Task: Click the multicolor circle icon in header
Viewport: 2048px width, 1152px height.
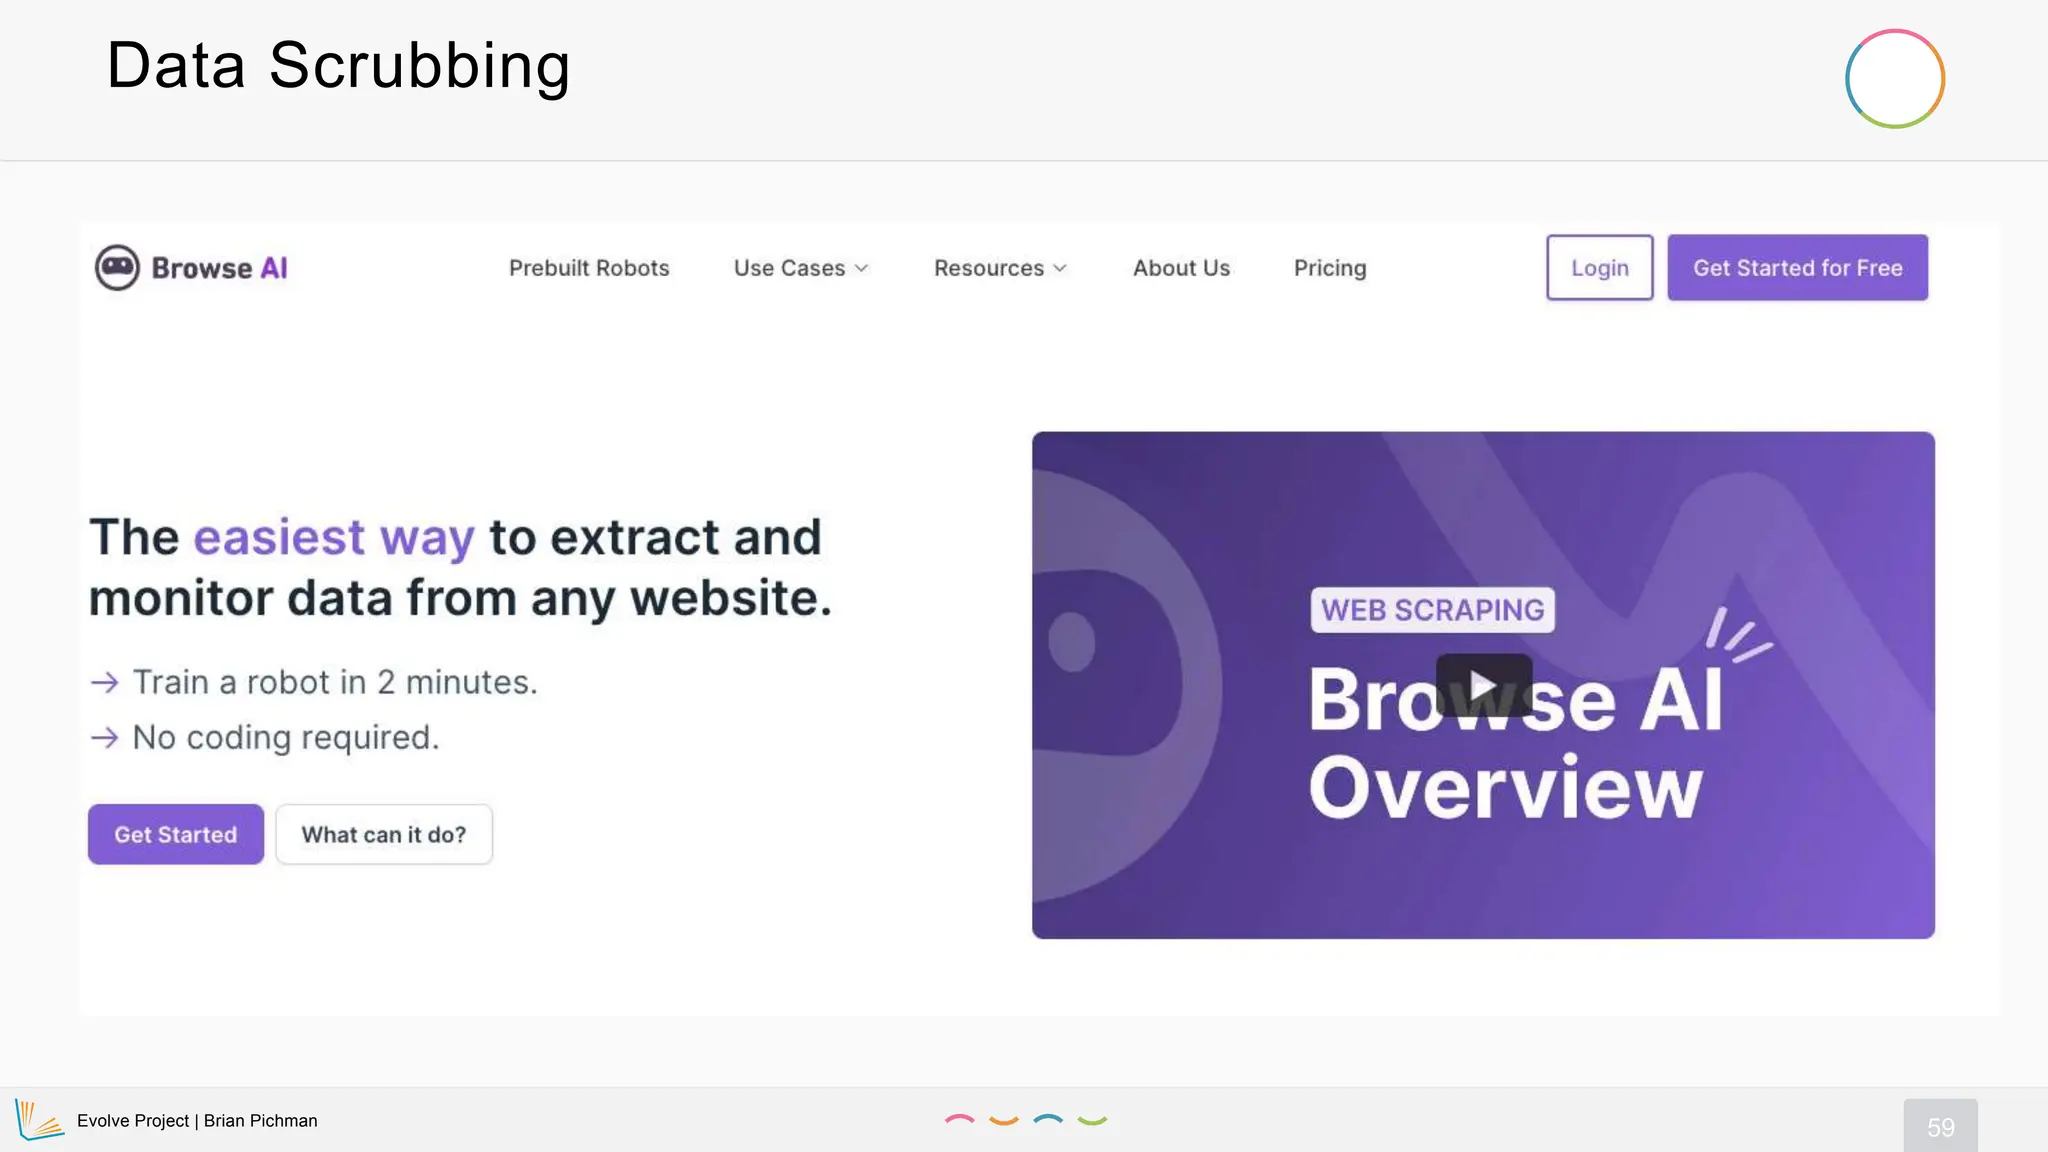Action: (1895, 79)
